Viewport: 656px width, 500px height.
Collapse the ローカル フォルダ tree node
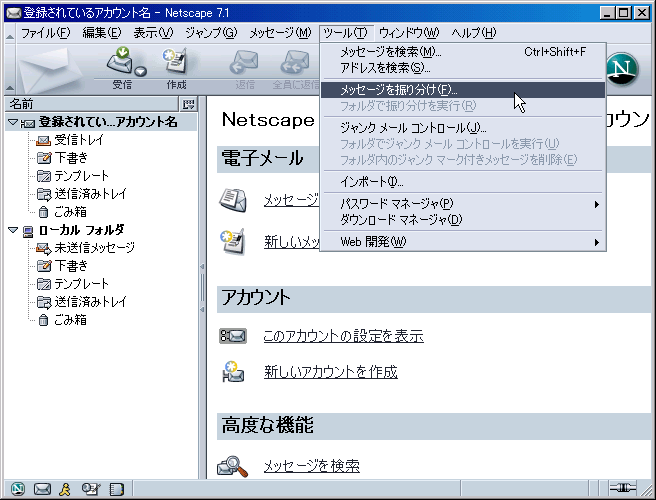click(13, 230)
